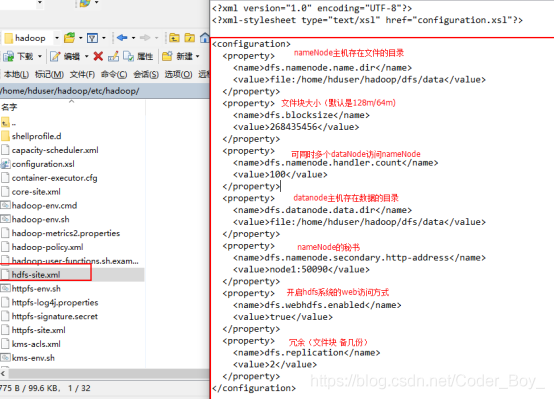The width and height of the screenshot is (554, 399).
Task: Open the 命令(C) menu
Action: point(114,75)
